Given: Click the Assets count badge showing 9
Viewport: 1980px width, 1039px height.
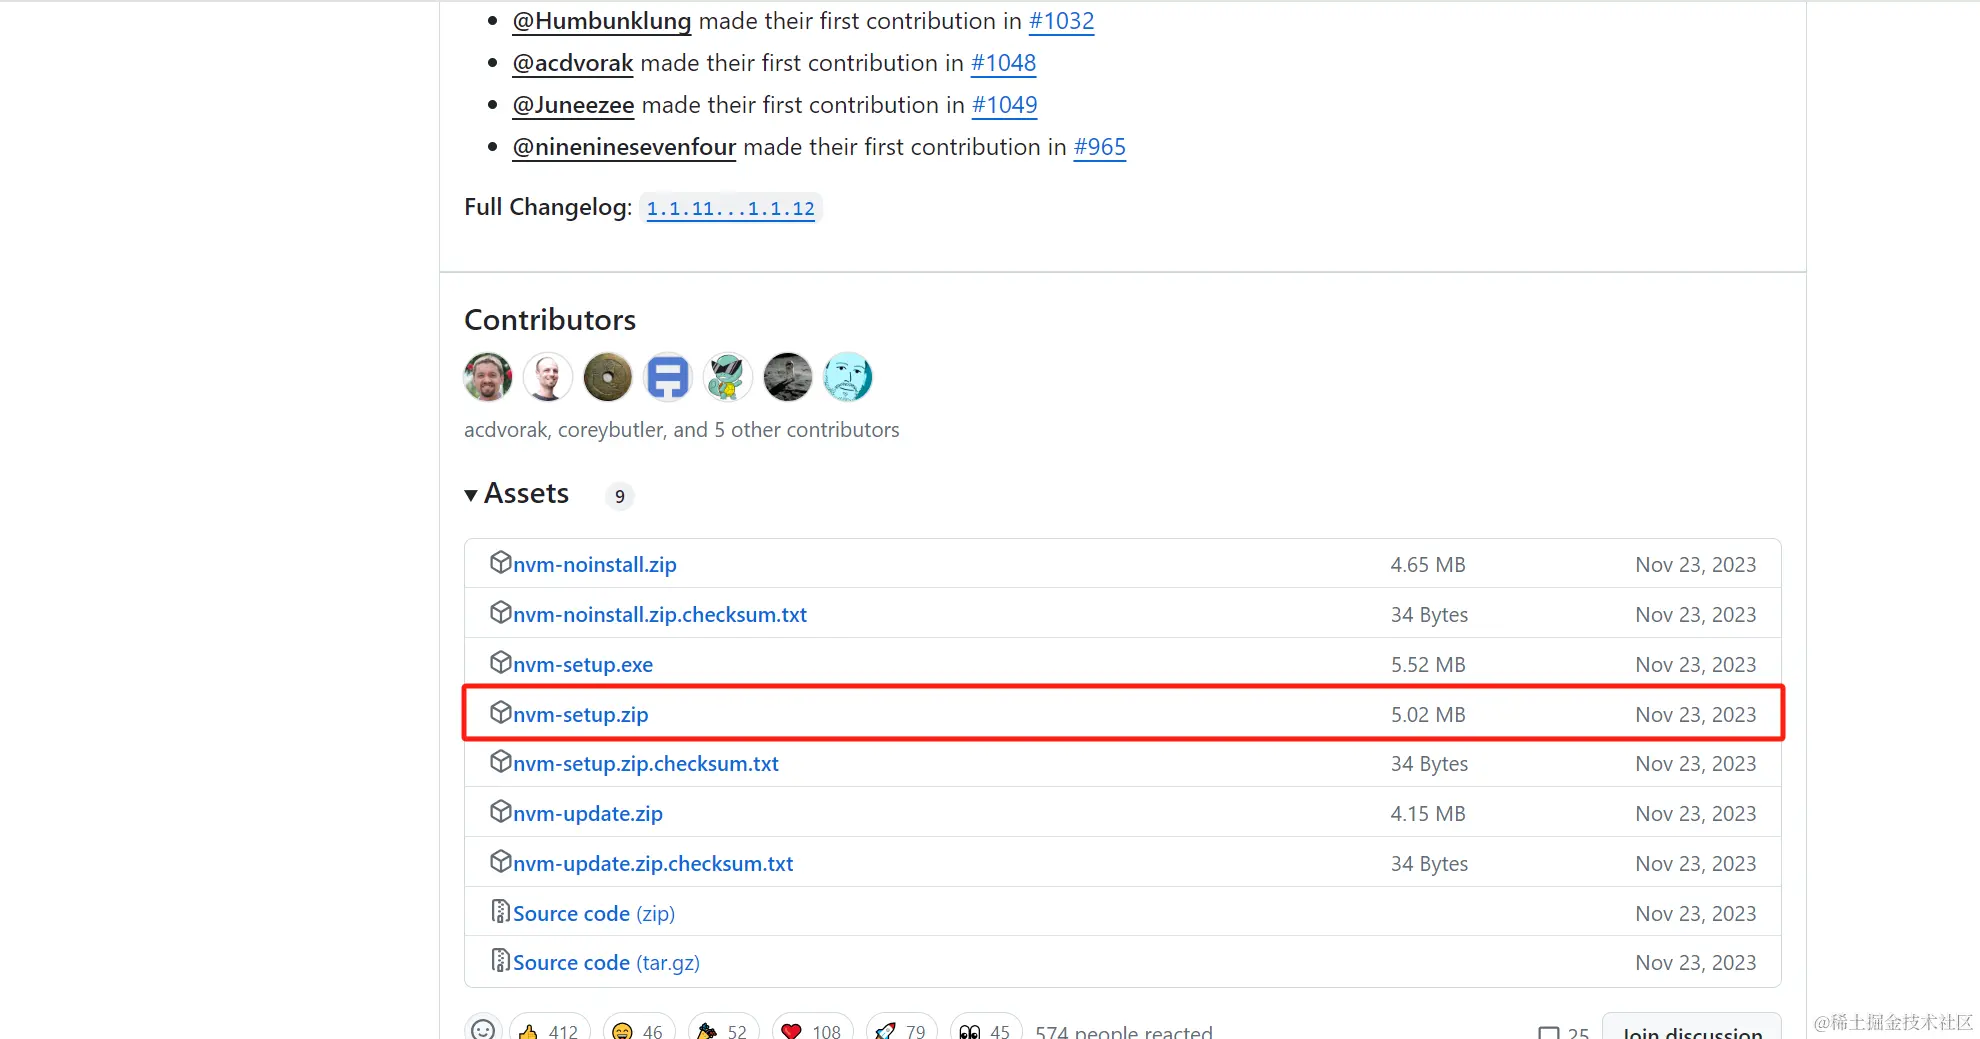Looking at the screenshot, I should (620, 496).
